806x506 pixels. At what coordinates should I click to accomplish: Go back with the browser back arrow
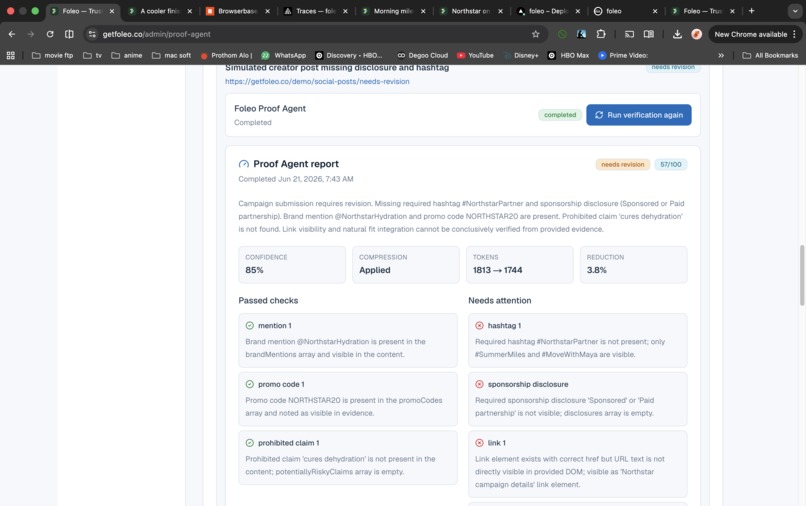click(12, 34)
